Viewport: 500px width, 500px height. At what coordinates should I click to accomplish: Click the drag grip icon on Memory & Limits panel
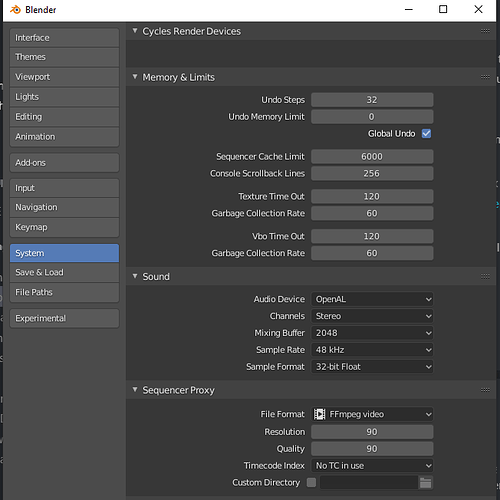[x=485, y=77]
